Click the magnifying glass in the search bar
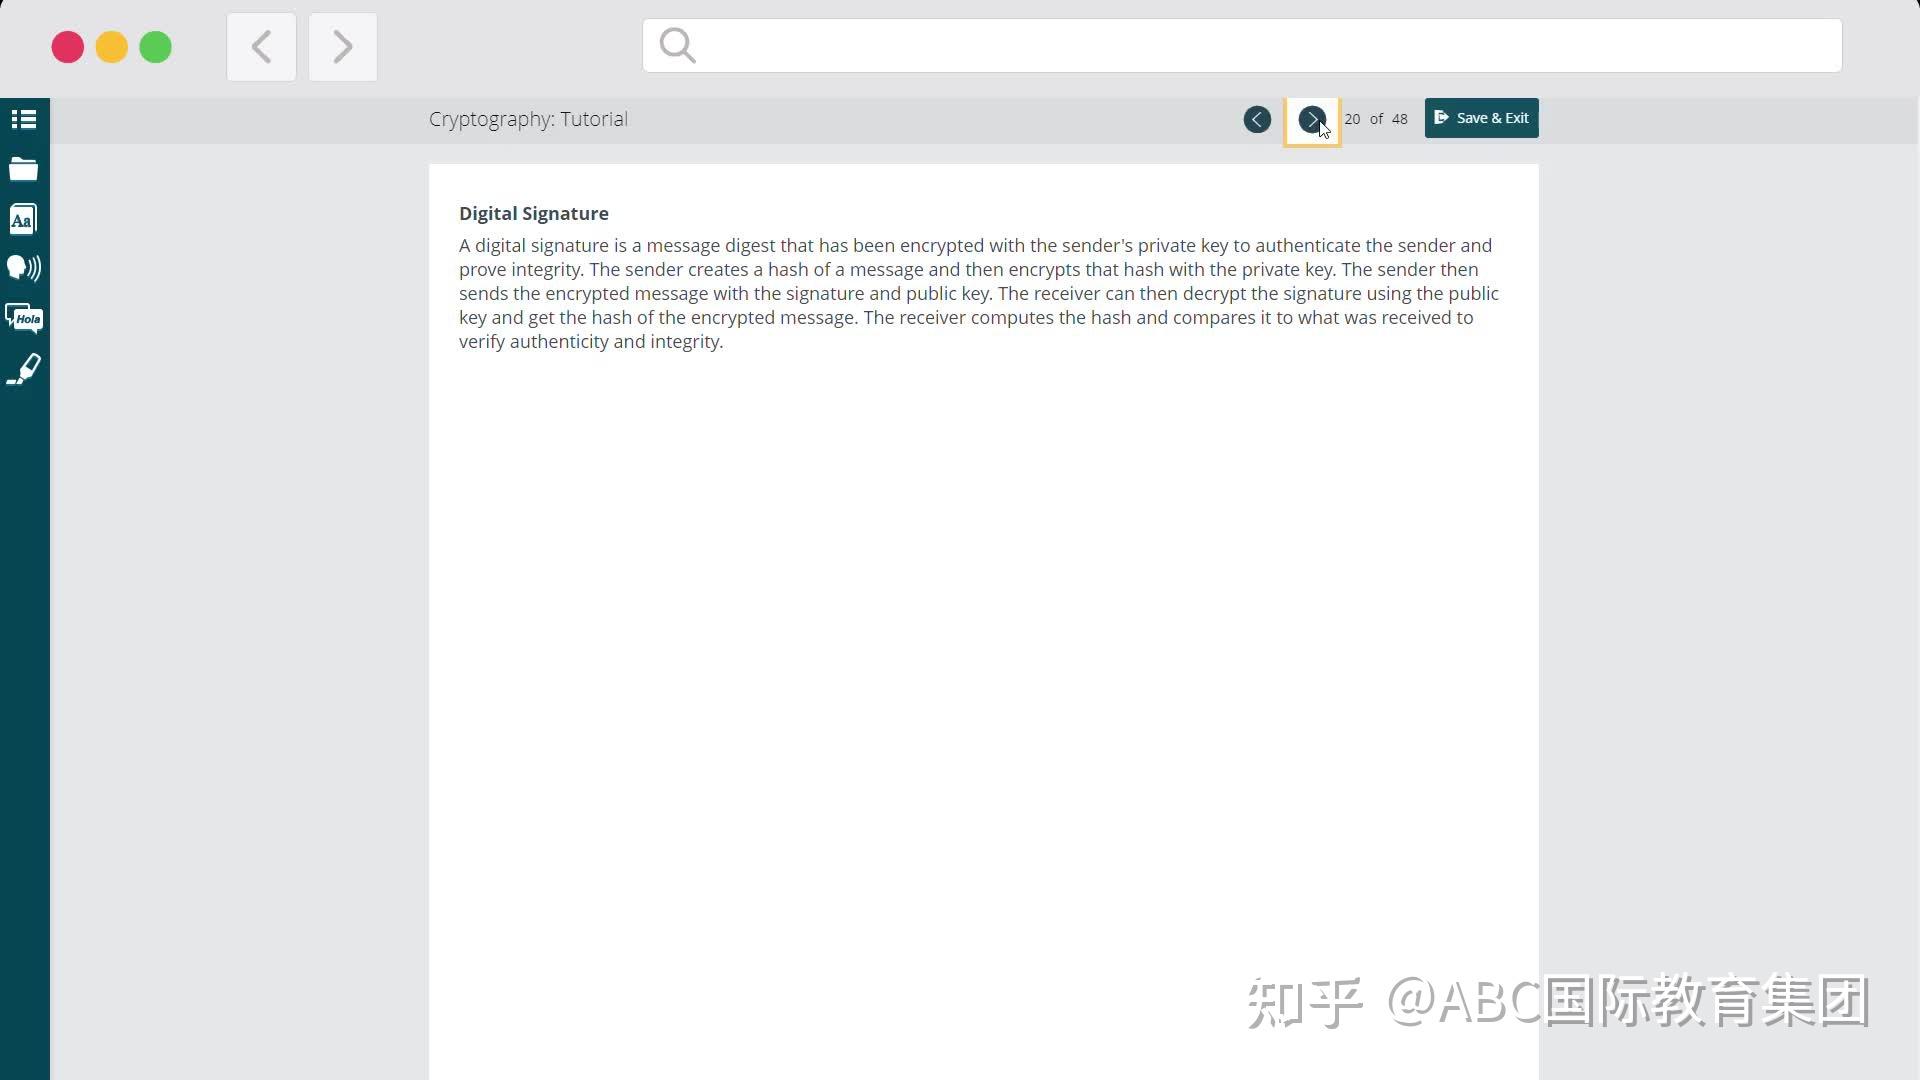The height and width of the screenshot is (1080, 1920). (x=677, y=44)
